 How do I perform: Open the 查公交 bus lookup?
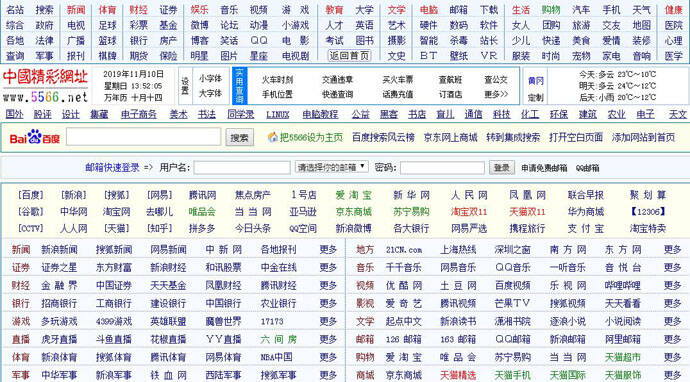pyautogui.click(x=496, y=80)
